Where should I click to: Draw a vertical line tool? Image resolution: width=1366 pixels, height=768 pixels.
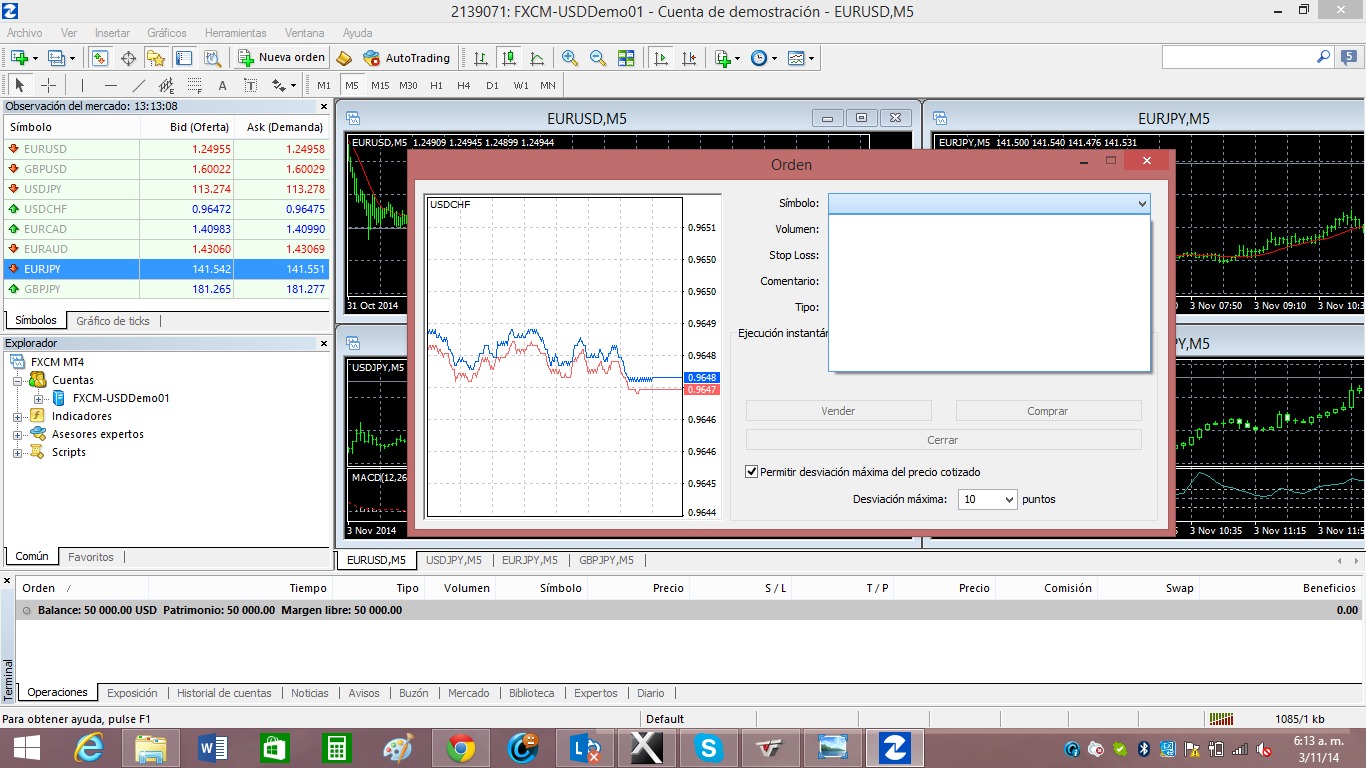coord(82,85)
